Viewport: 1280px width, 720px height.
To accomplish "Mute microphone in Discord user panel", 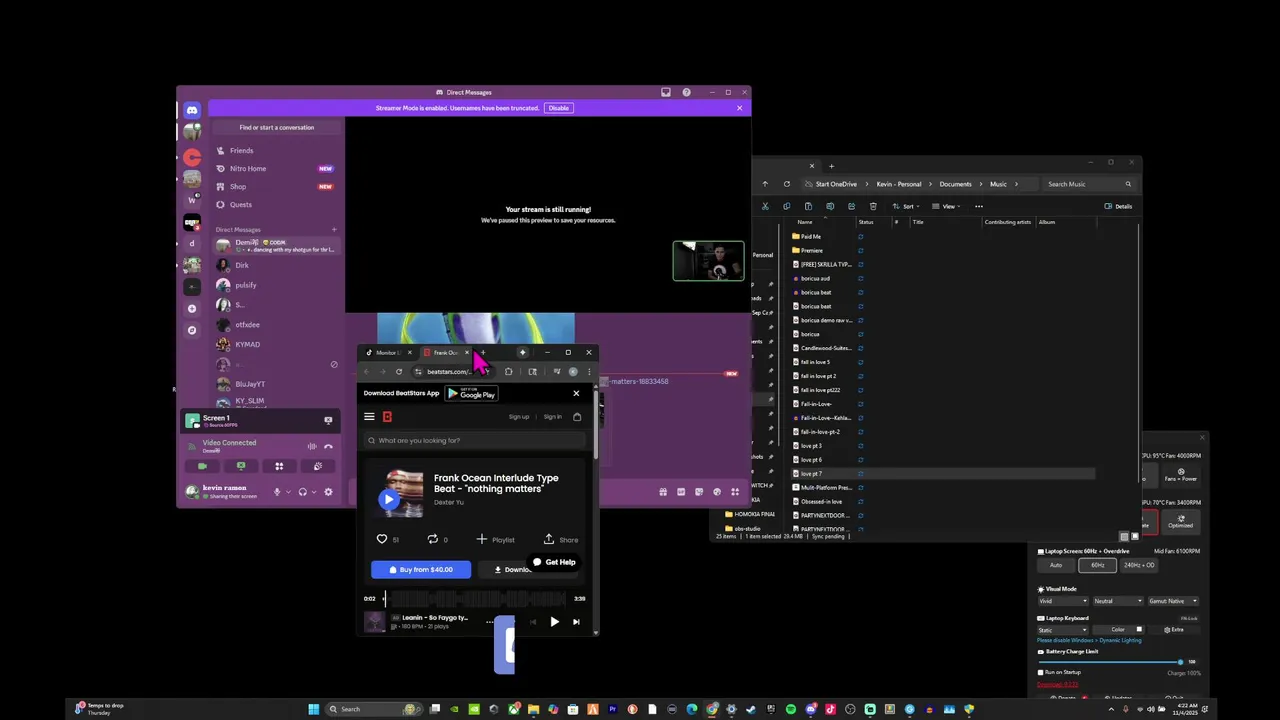I will (x=277, y=491).
